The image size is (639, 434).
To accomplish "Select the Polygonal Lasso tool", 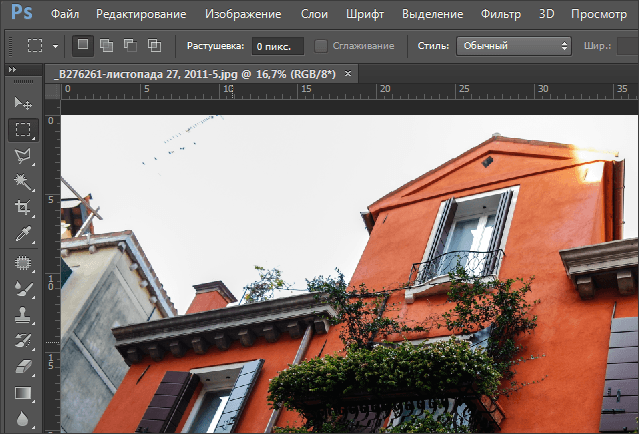I will [22, 155].
